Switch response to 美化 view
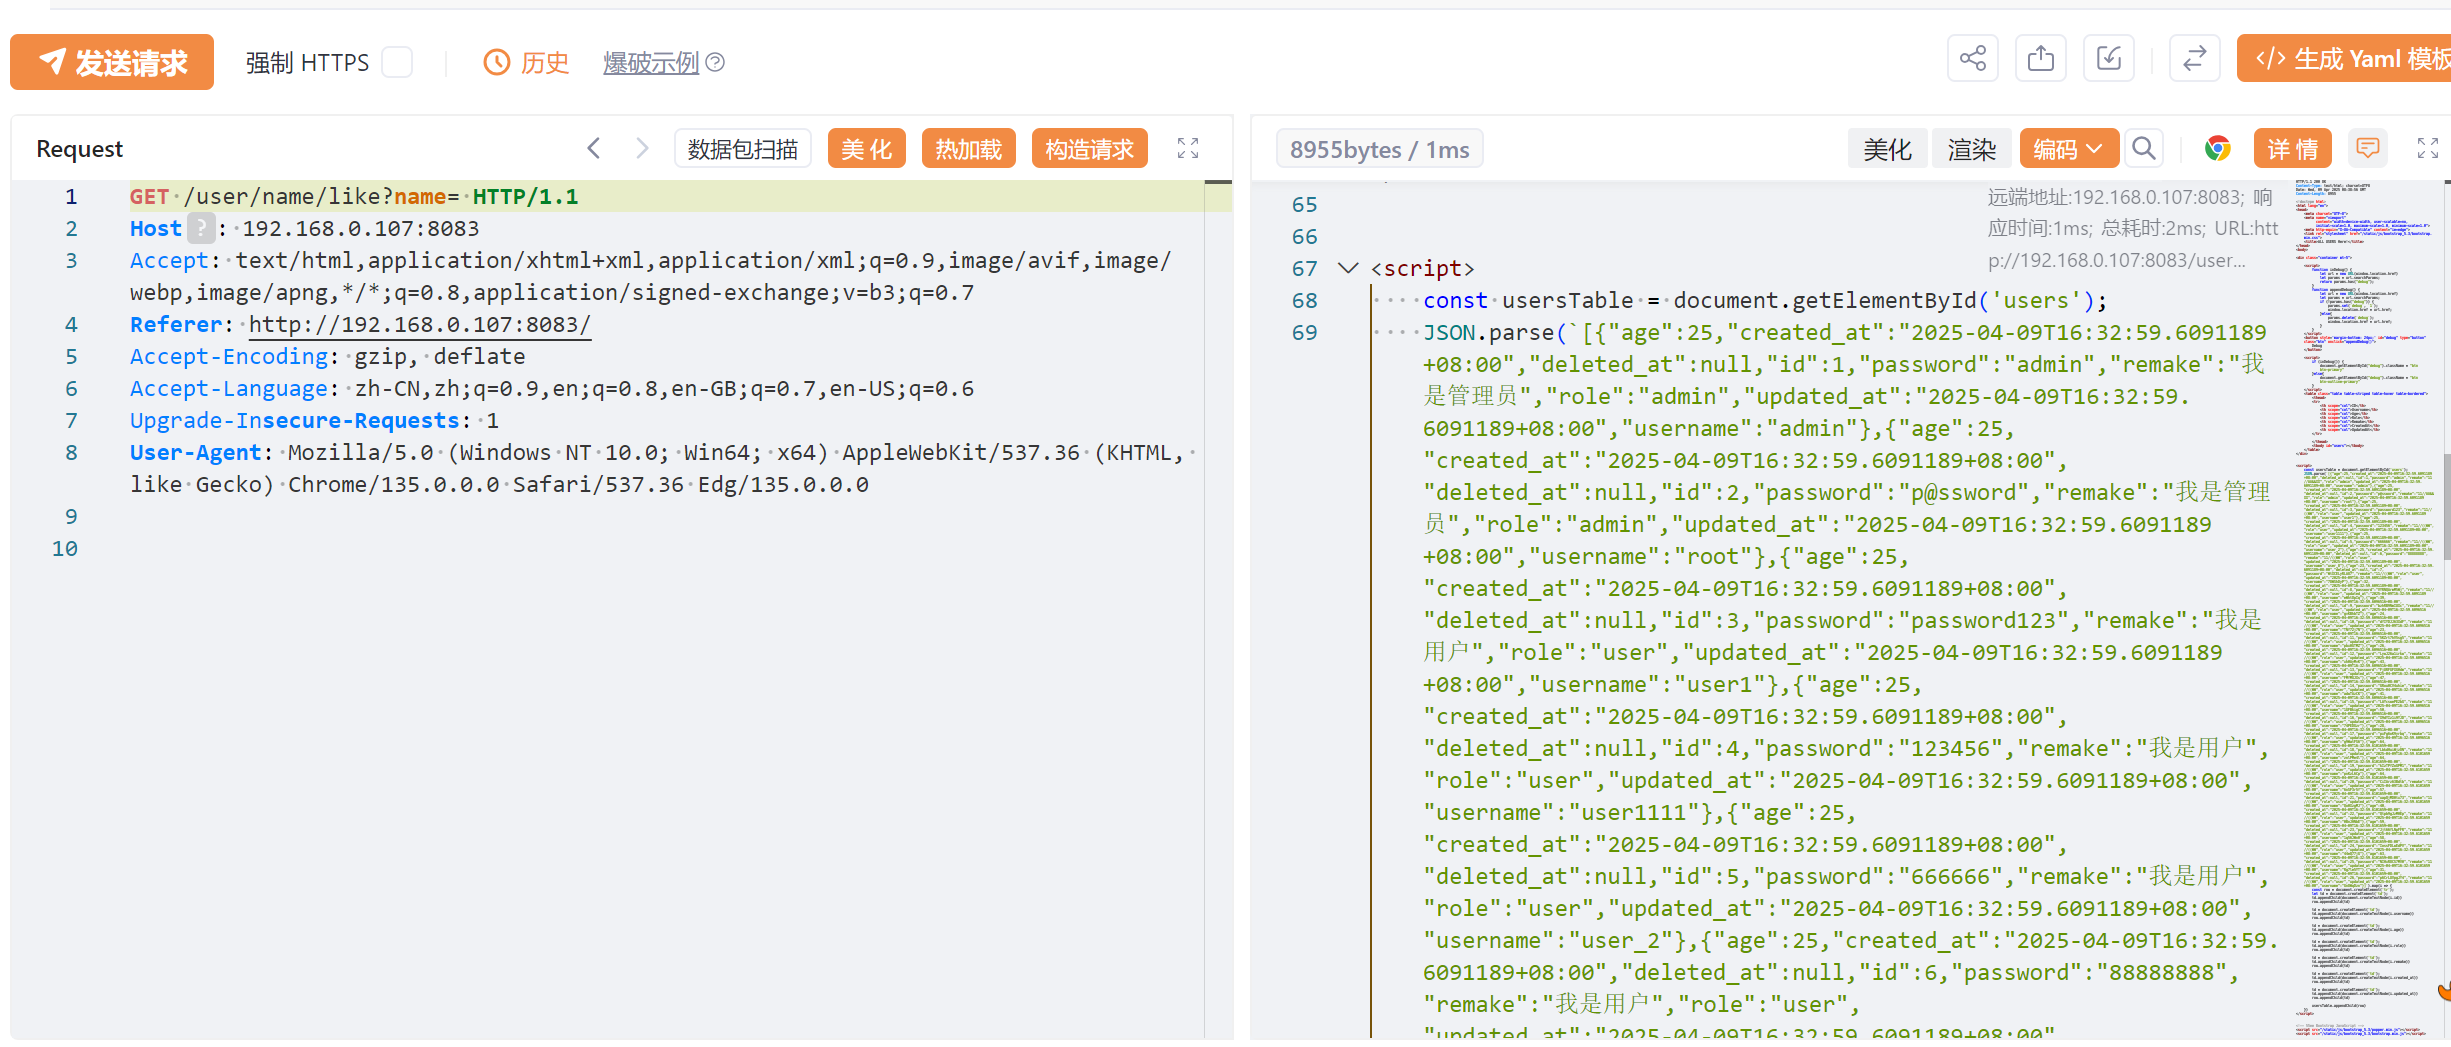The image size is (2451, 1047). click(1886, 149)
